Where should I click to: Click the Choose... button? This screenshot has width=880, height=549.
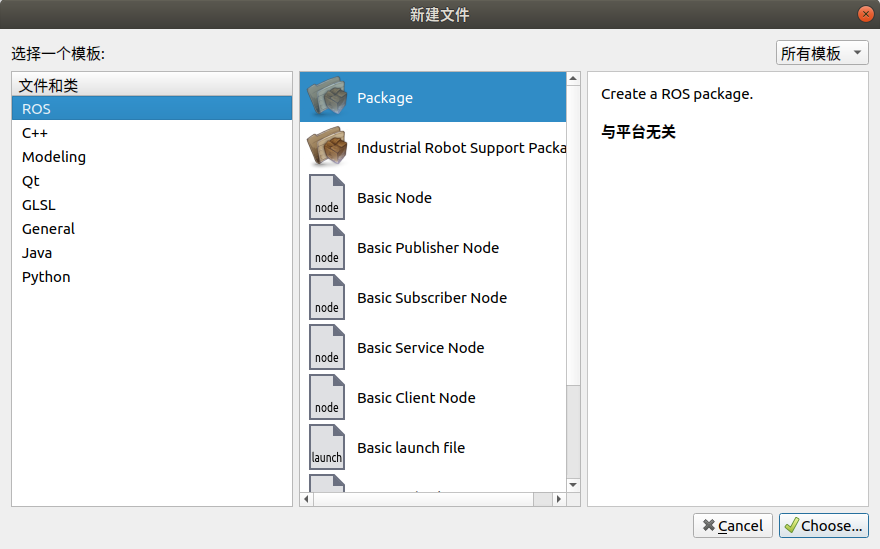(x=823, y=525)
